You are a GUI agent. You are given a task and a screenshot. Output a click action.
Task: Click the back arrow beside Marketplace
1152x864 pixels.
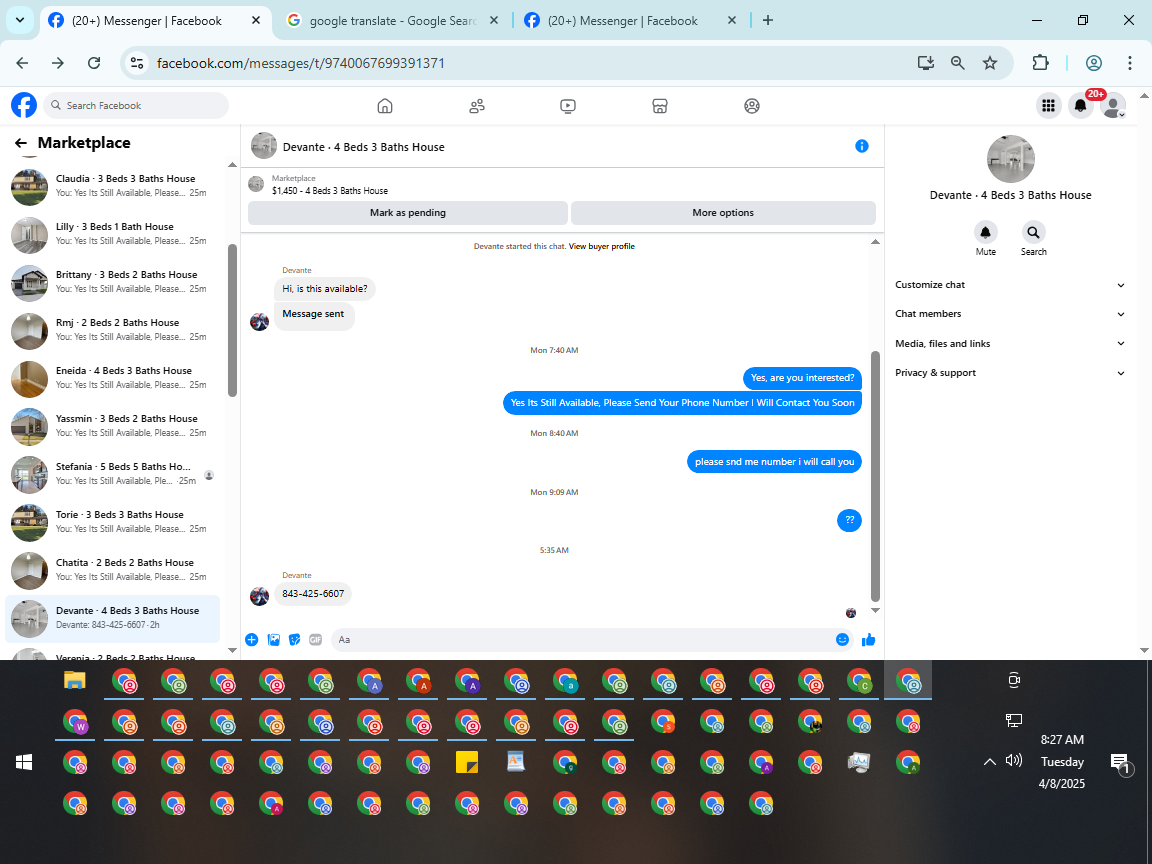tap(21, 143)
